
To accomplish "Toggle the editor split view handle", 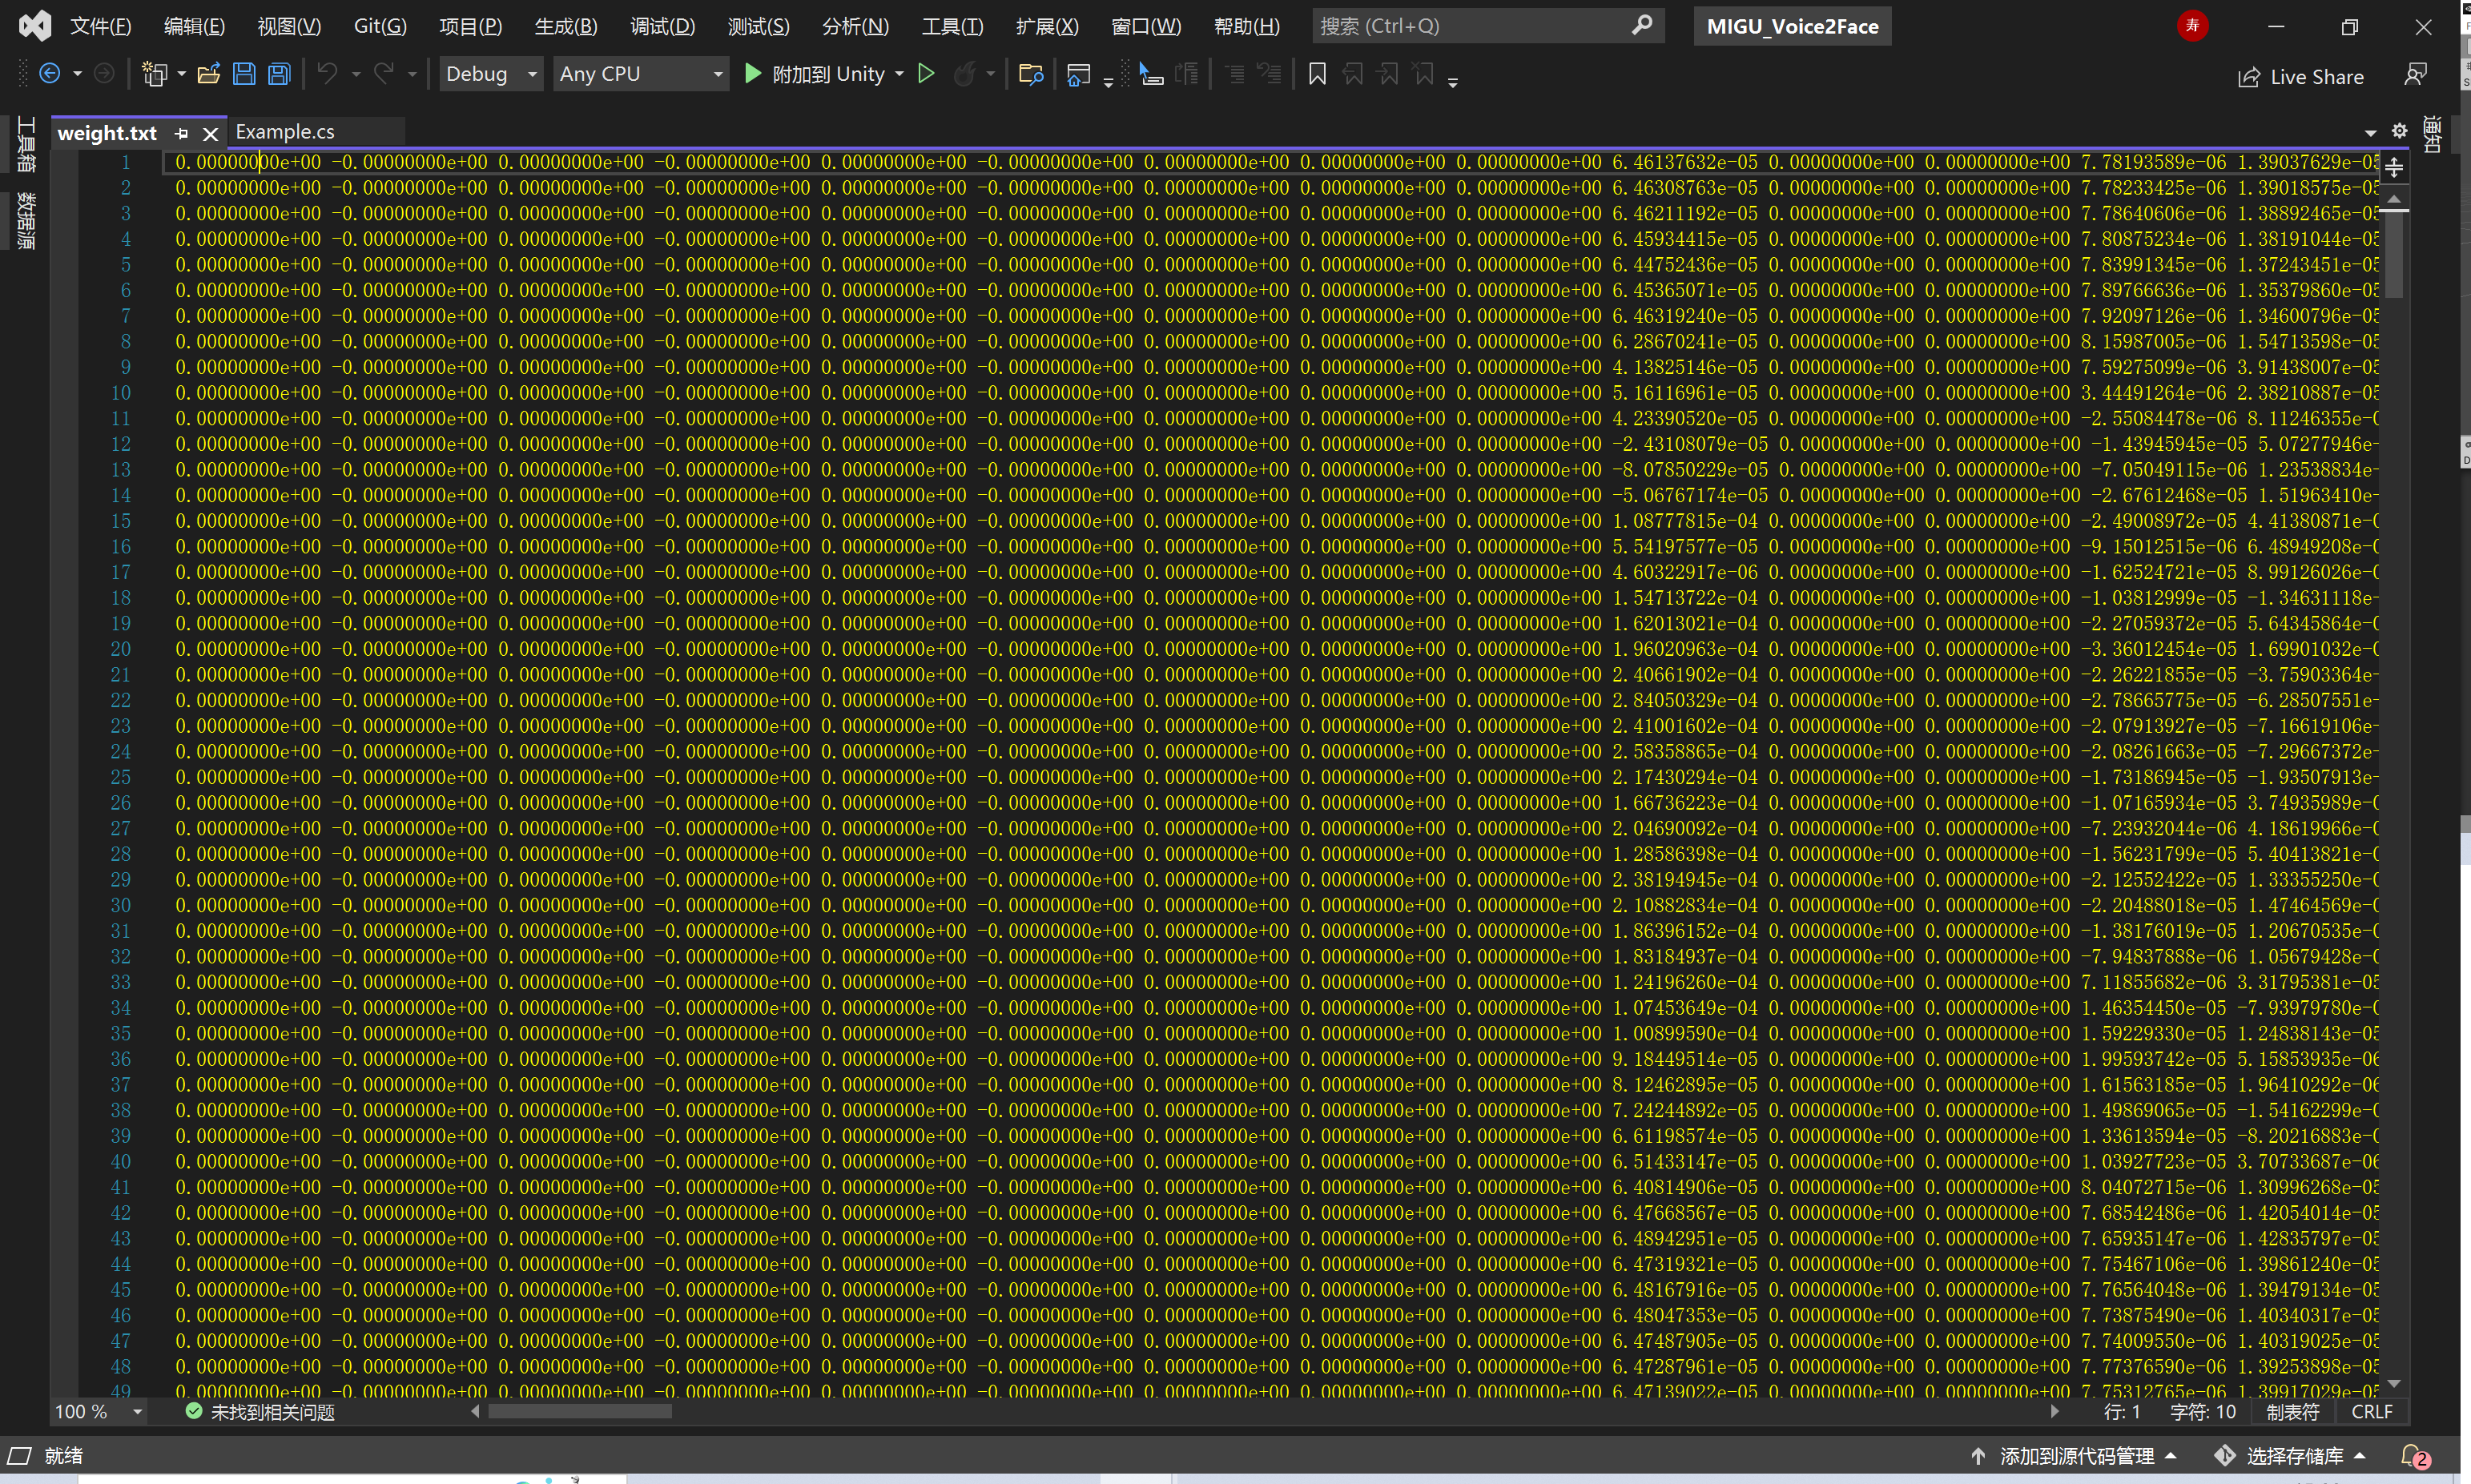I will pos(2393,167).
